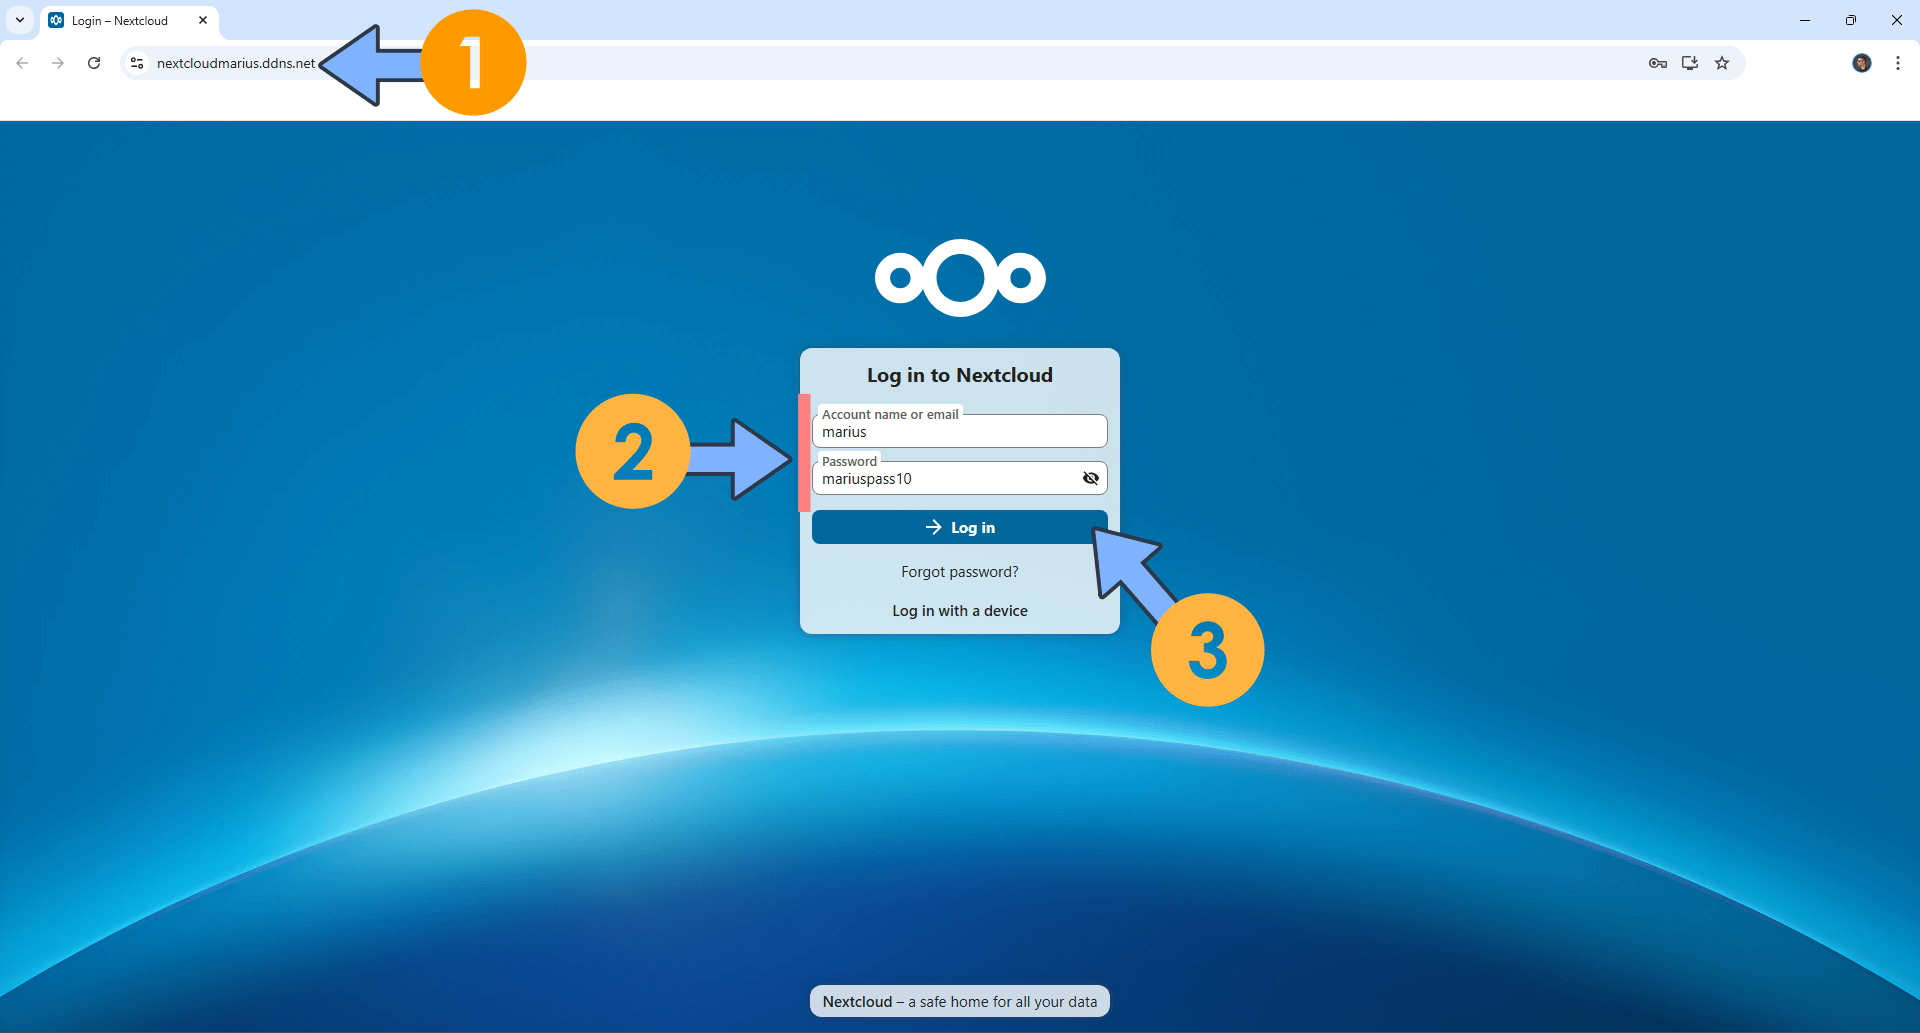Click the Nextcloud favicon on the tab
1920x1033 pixels.
pos(56,20)
